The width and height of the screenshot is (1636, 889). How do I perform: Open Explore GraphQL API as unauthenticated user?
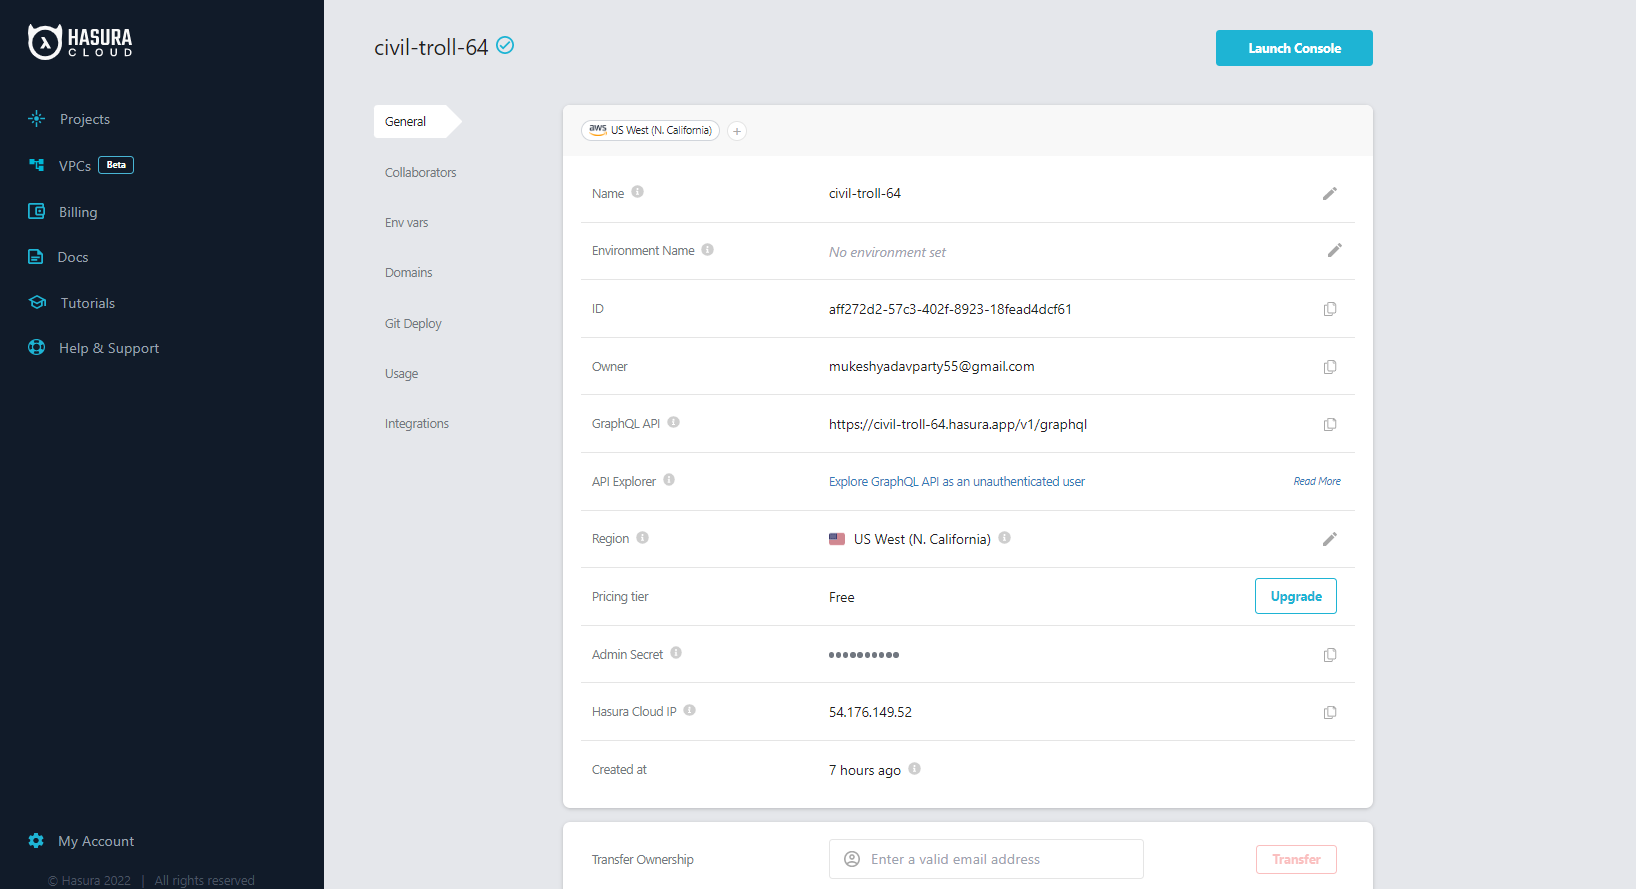[x=956, y=481]
